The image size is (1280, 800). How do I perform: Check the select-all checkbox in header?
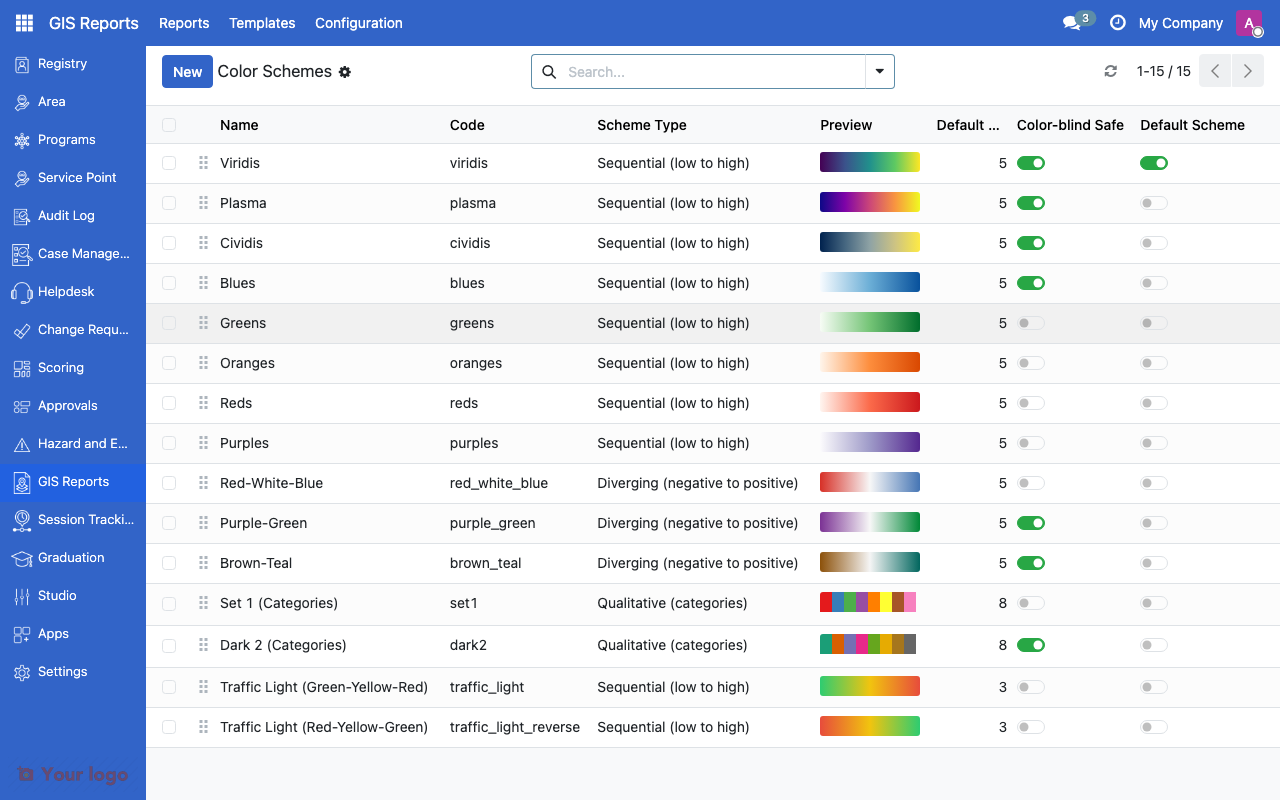pyautogui.click(x=169, y=125)
